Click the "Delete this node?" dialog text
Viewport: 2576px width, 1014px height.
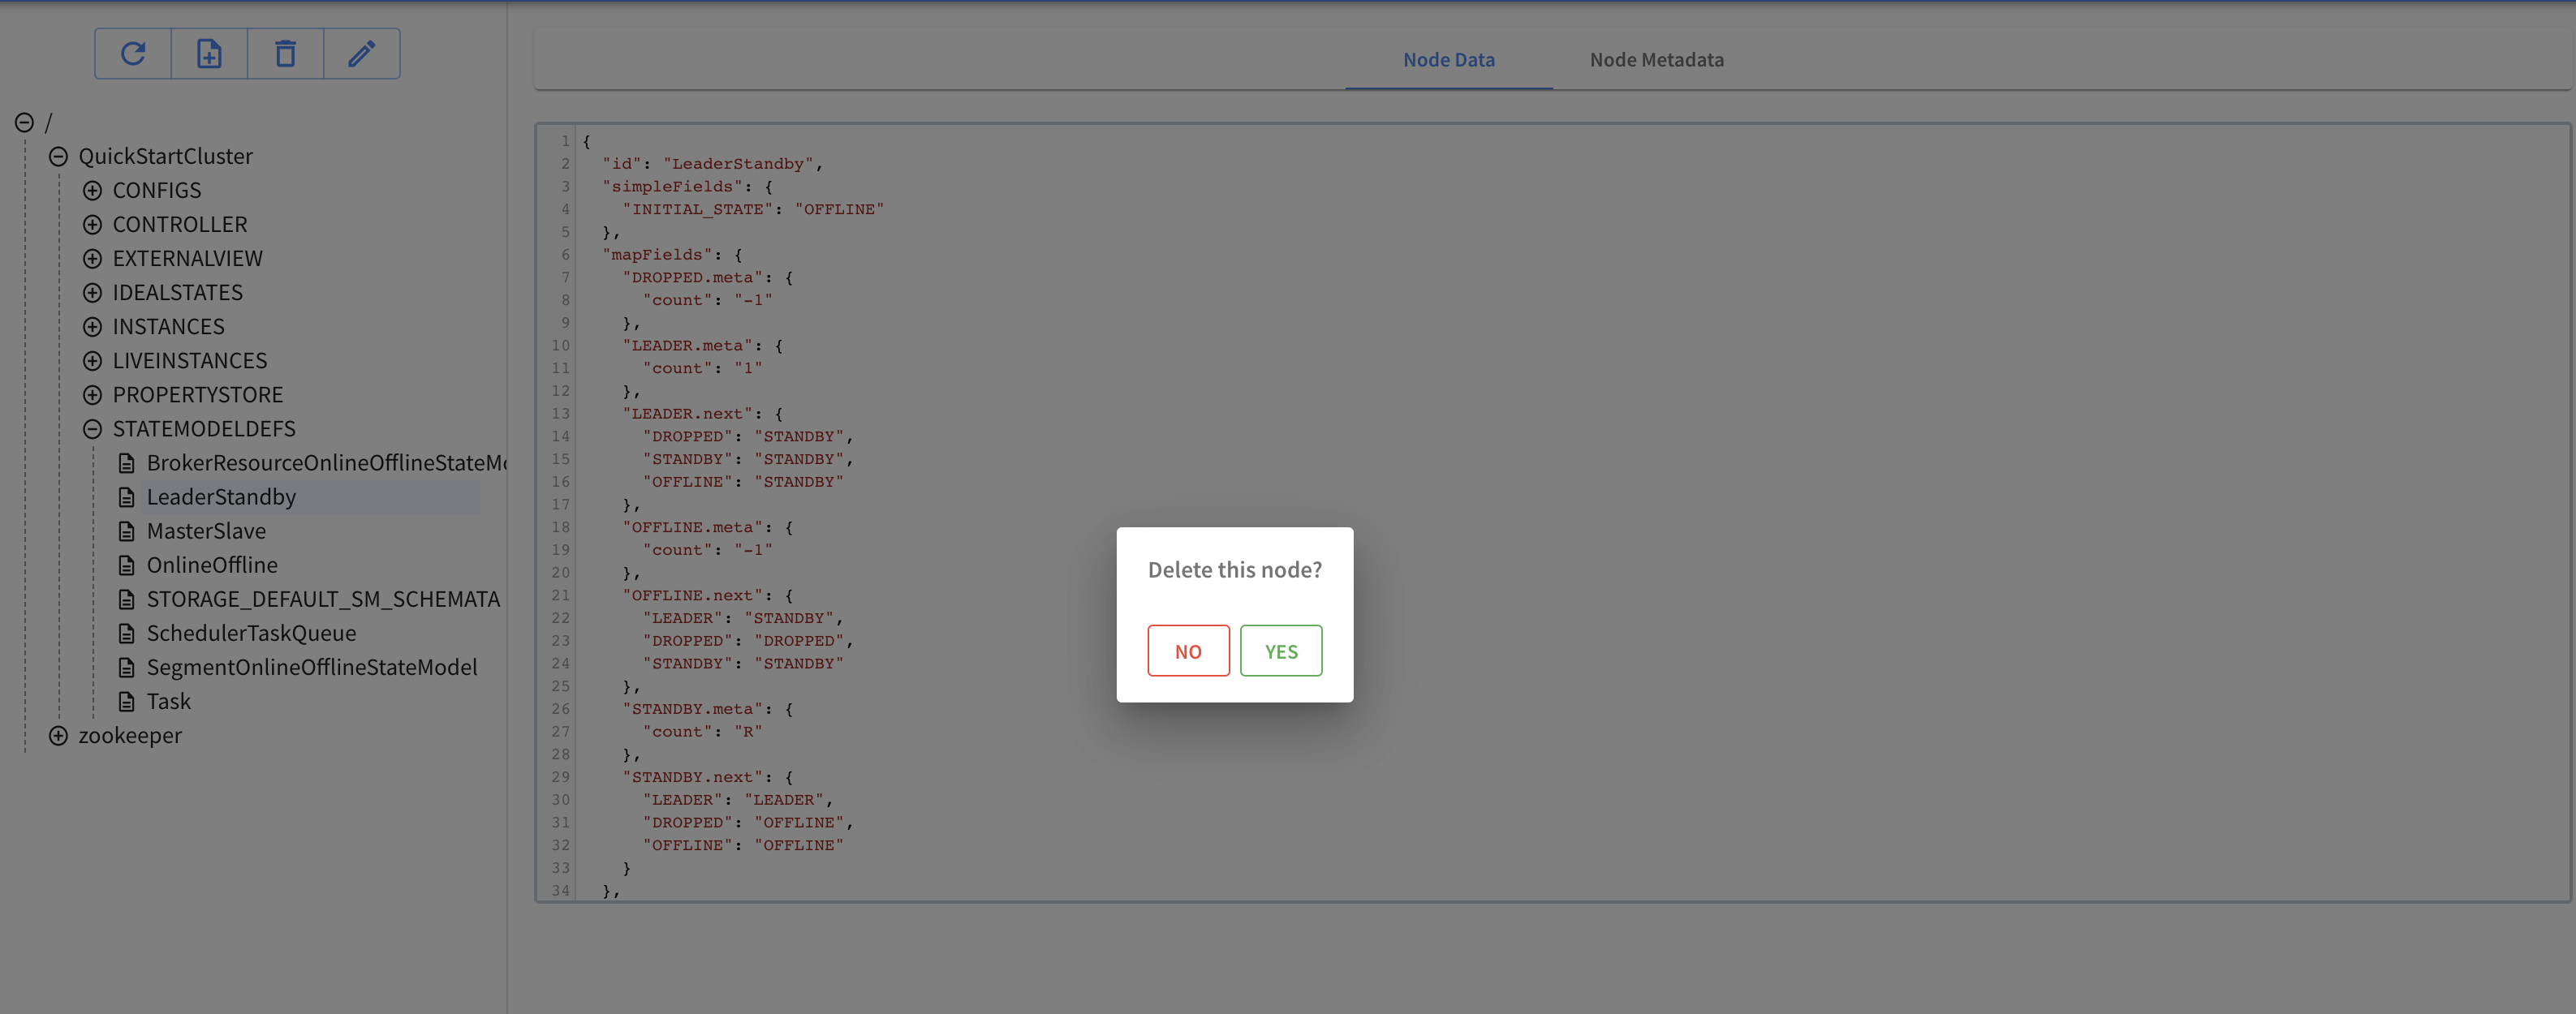tap(1235, 570)
